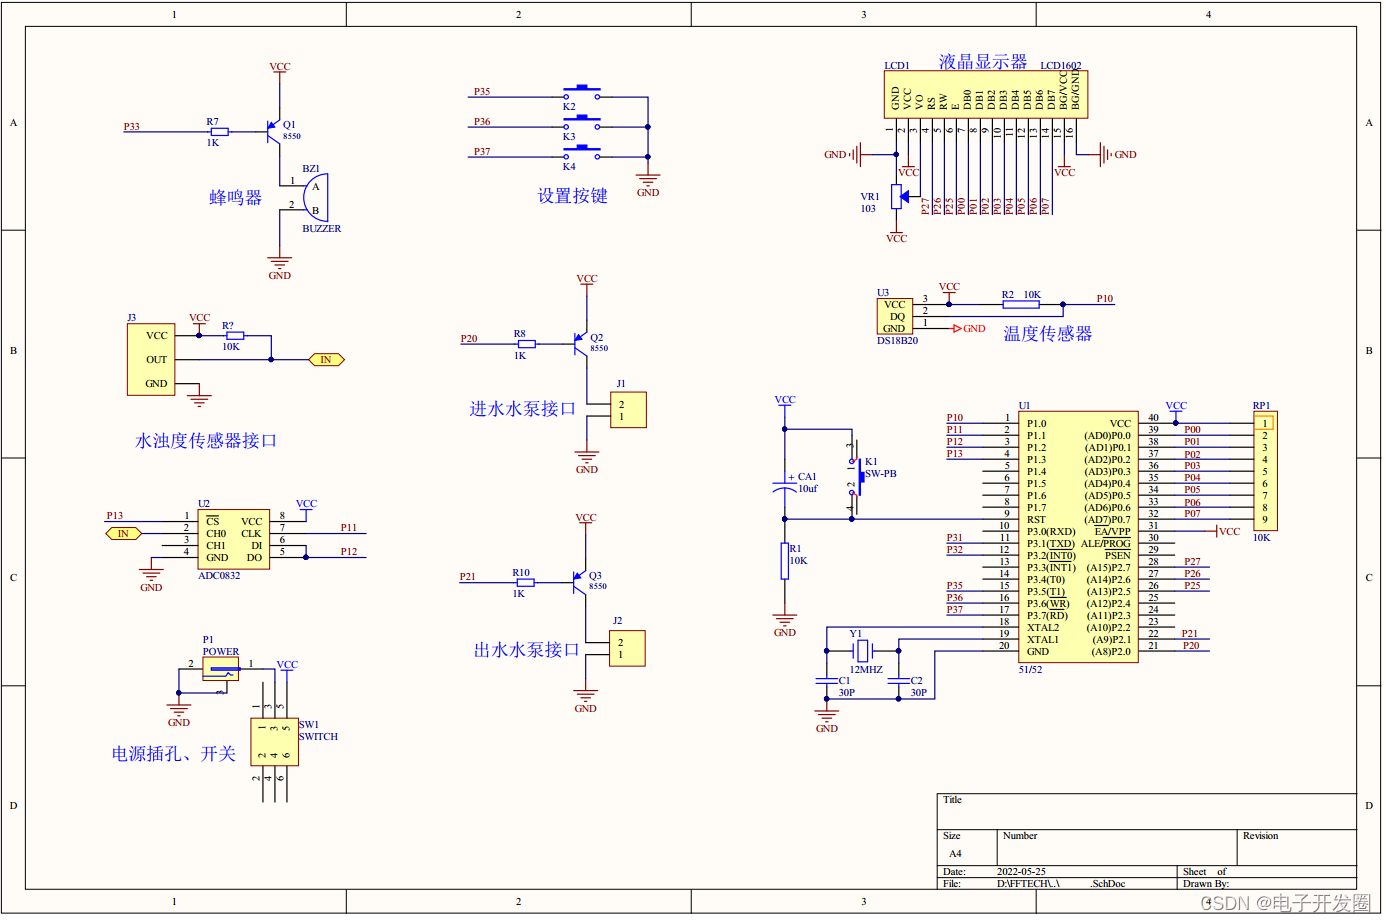Viewport: 1386px width, 922px height.
Task: Select the 电源插孔、开关 label
Action: coord(174,753)
